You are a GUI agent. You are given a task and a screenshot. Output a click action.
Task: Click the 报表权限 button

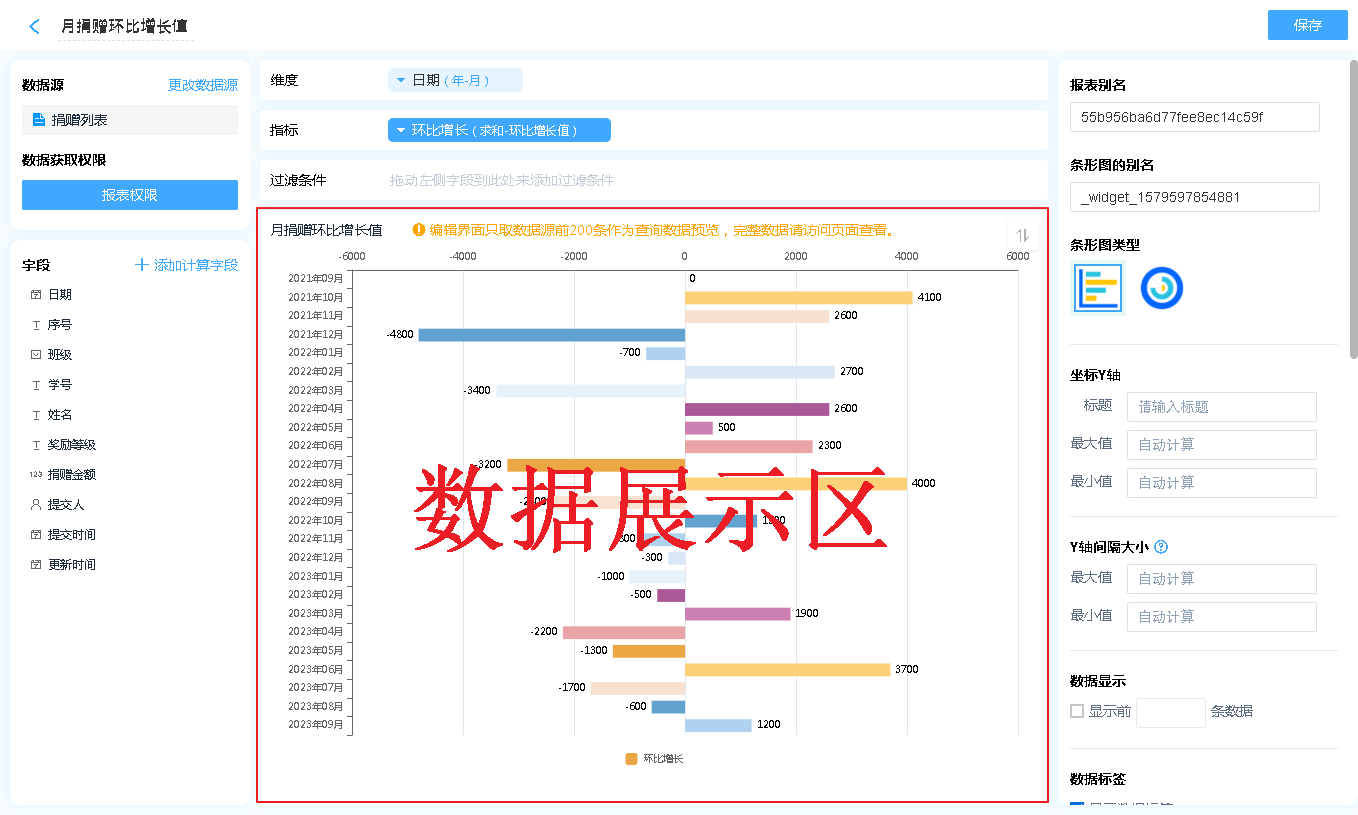click(130, 195)
